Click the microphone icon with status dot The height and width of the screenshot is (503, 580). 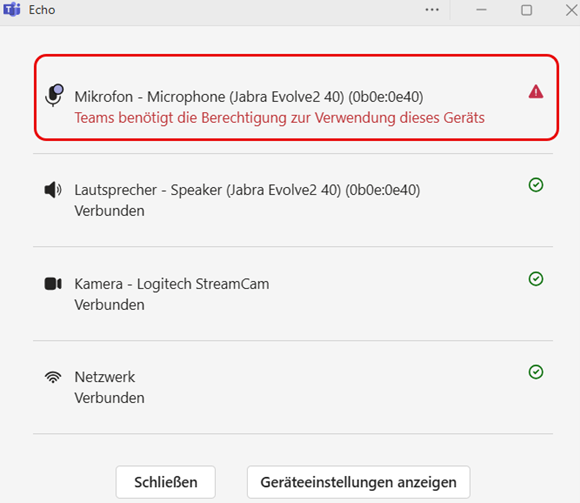pos(54,95)
